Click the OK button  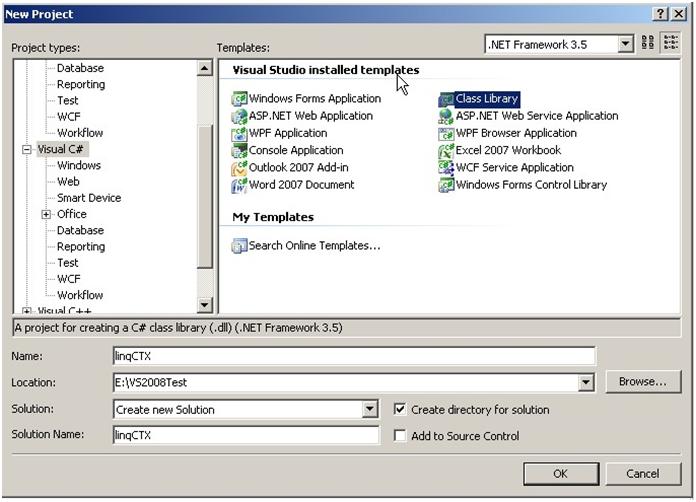point(561,474)
